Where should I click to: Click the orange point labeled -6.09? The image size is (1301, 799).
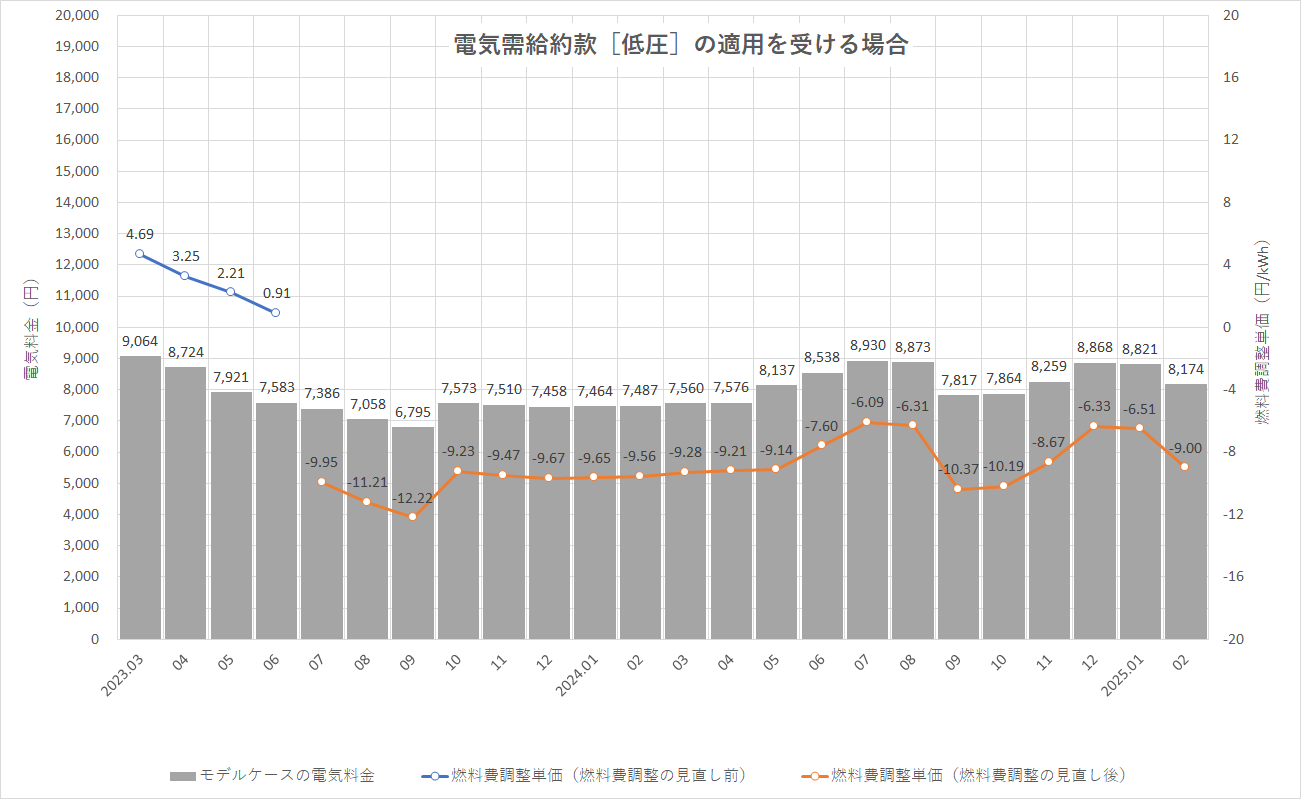click(x=867, y=422)
